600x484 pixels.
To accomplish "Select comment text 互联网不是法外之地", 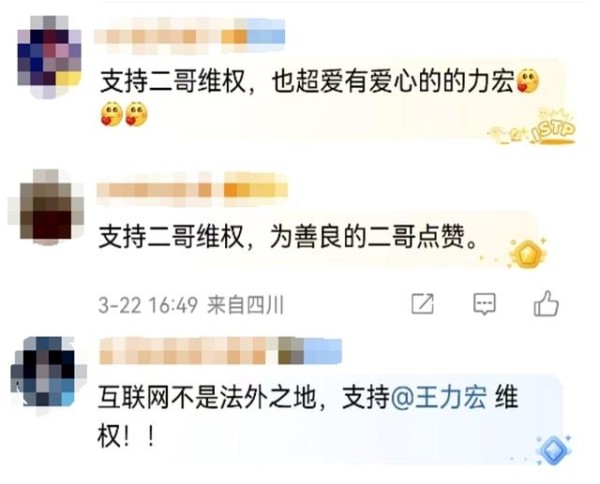I will 207,397.
